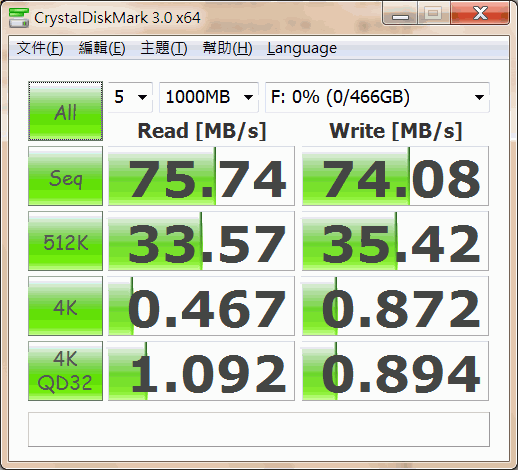The height and width of the screenshot is (470, 518).
Task: Start the 4K QD32 benchmark test
Action: pyautogui.click(x=65, y=371)
